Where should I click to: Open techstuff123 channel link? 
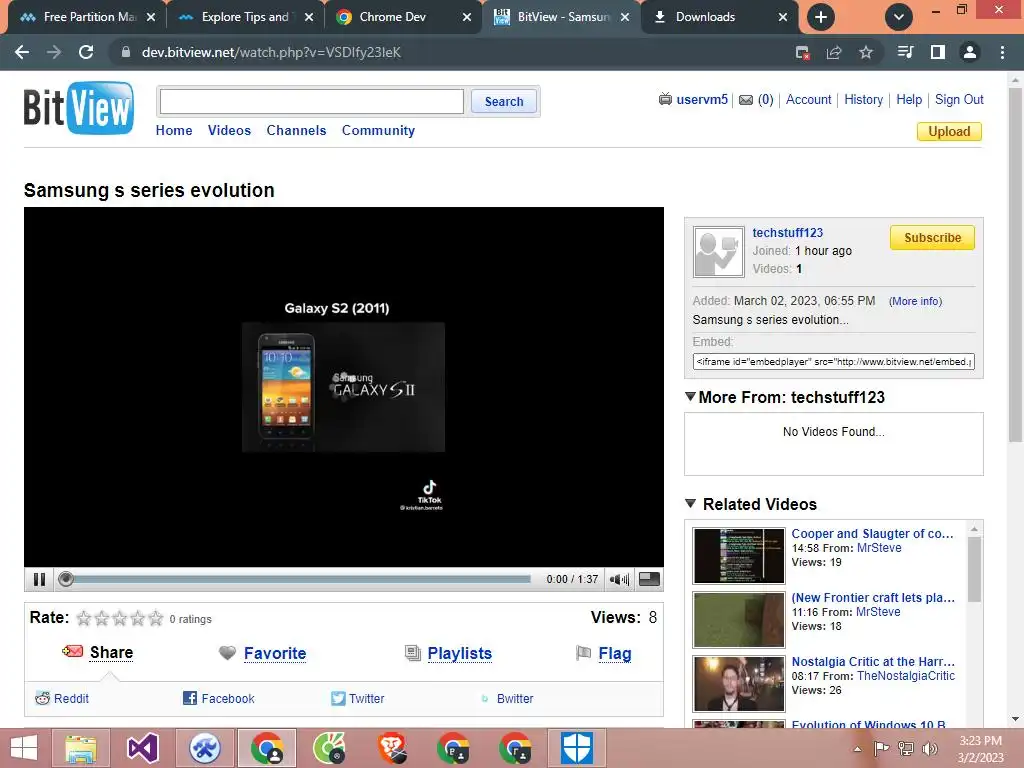[788, 232]
